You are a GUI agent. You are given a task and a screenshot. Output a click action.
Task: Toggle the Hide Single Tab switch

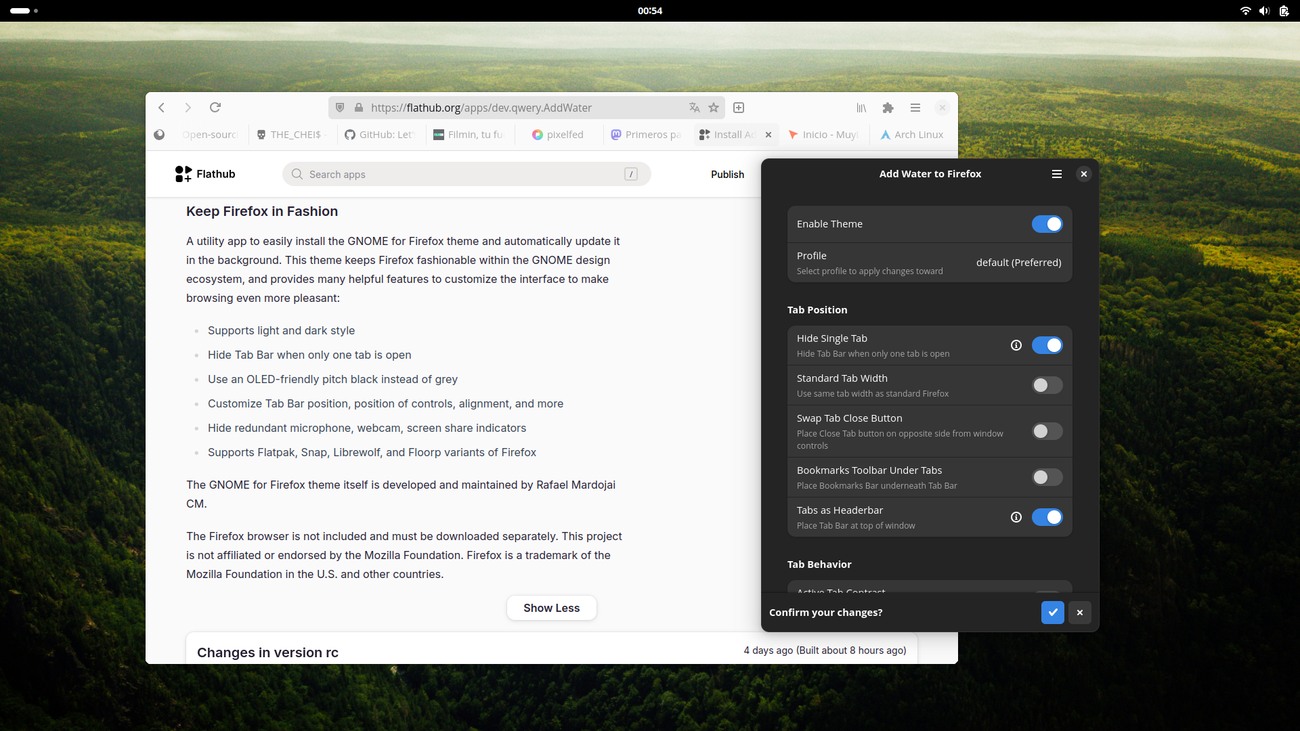1047,345
